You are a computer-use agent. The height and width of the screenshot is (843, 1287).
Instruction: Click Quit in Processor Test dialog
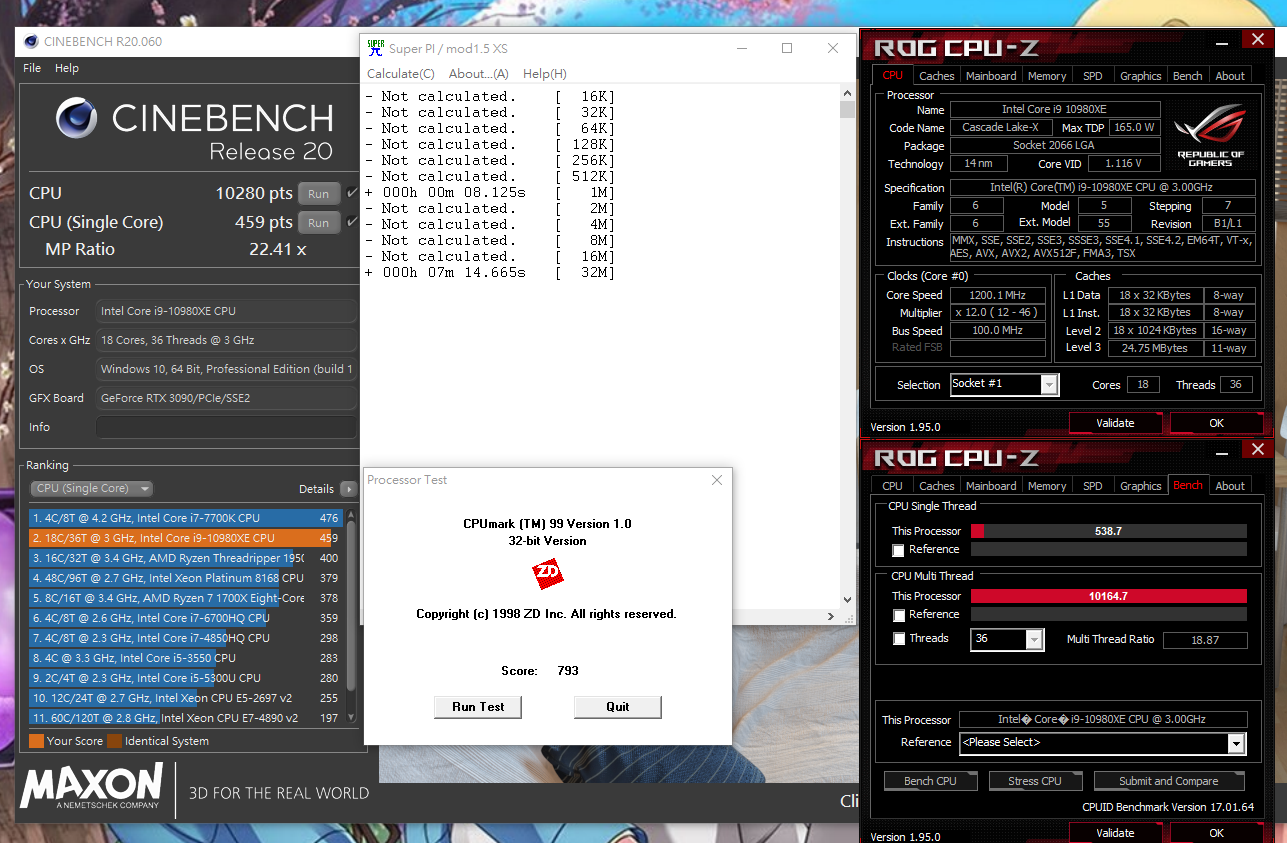point(618,707)
